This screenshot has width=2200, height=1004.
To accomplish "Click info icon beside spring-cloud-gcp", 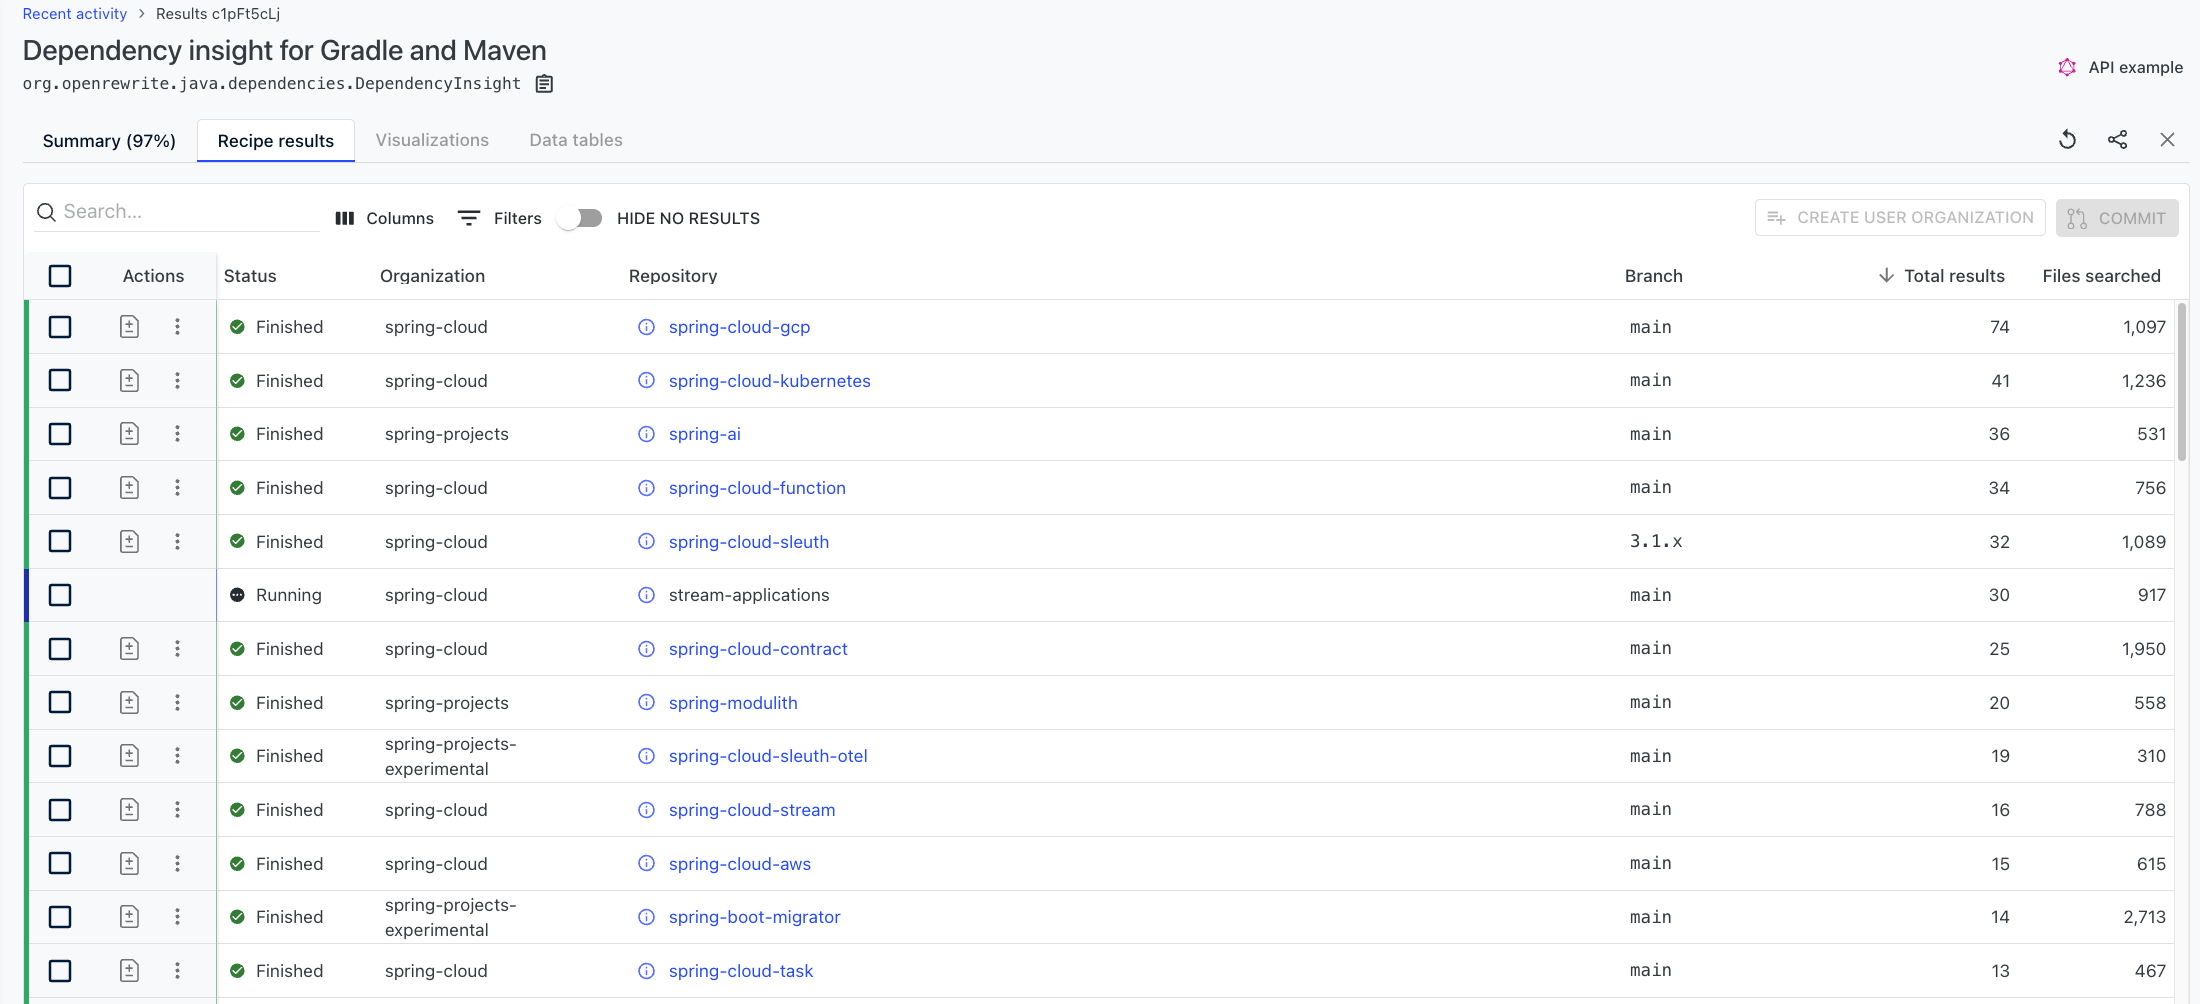I will [647, 327].
